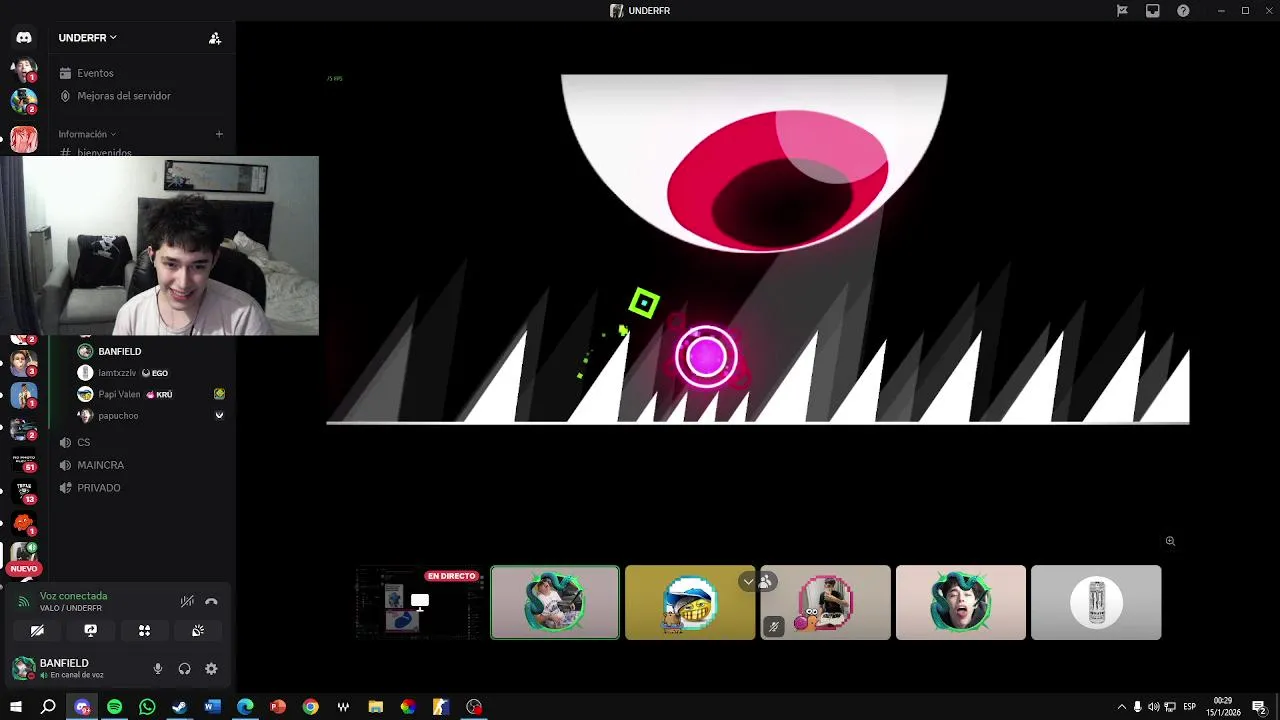Open server with badge 13 in sidebar
Screen dimensions: 1280x720
point(24,492)
